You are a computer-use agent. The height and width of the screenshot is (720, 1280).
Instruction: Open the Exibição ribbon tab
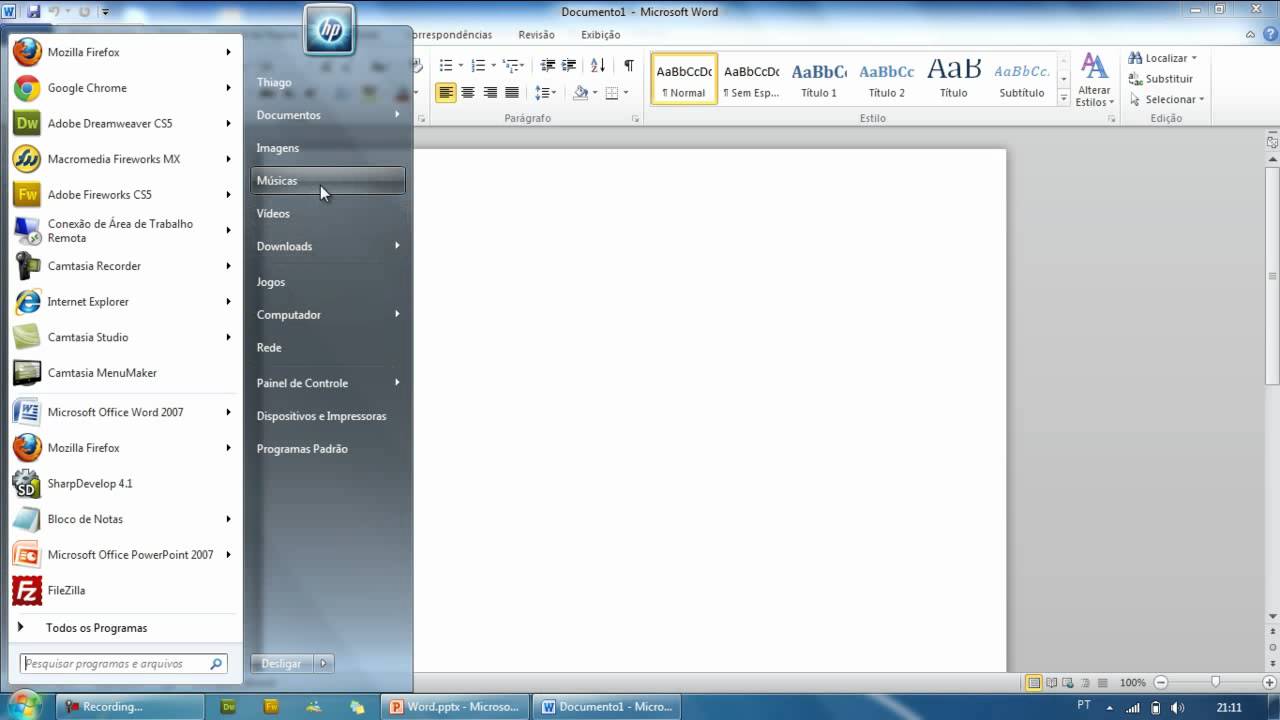tap(601, 35)
